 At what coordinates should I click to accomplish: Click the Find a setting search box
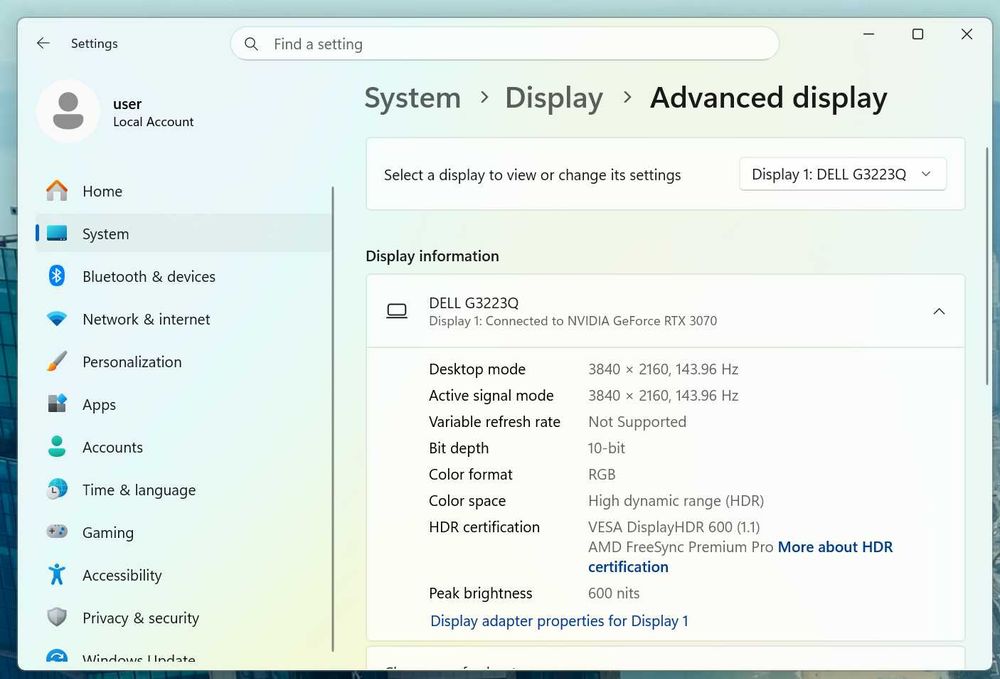point(504,44)
